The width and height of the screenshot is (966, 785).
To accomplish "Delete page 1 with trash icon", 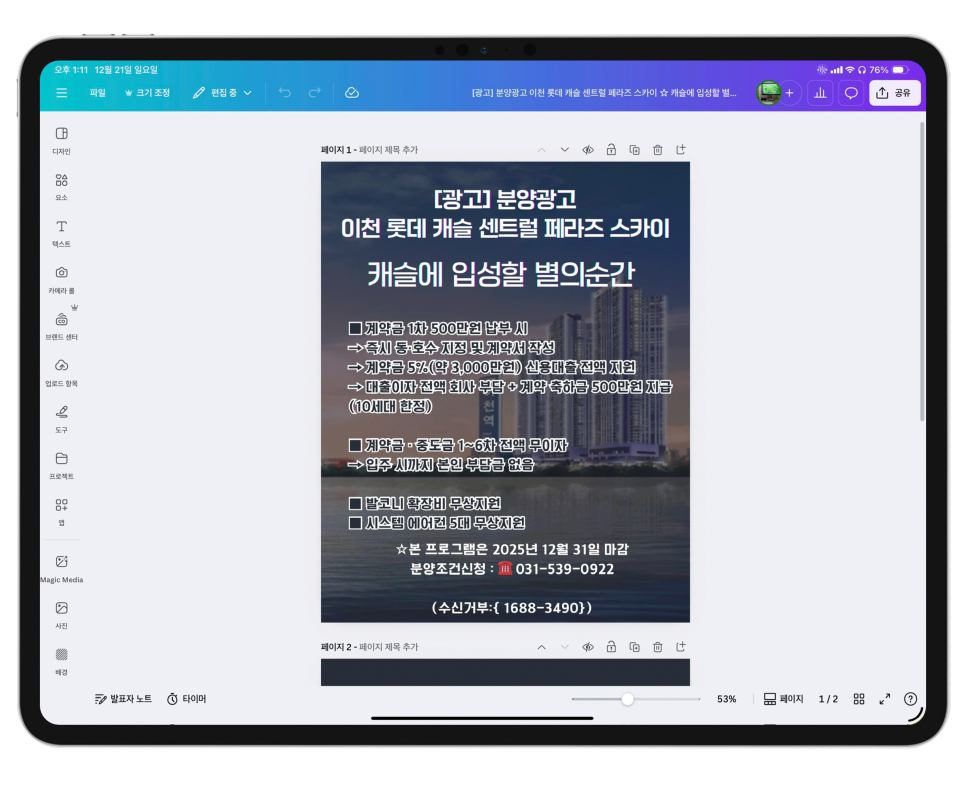I will [x=658, y=150].
